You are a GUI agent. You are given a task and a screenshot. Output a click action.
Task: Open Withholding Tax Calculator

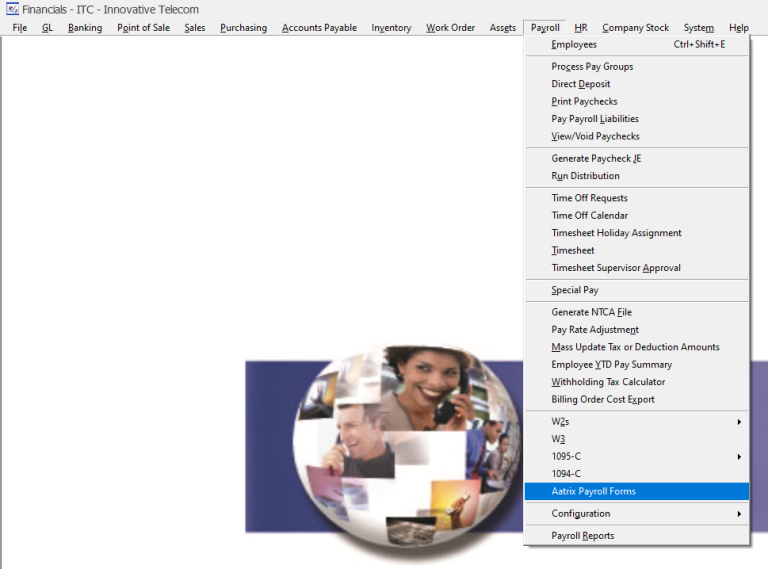608,382
